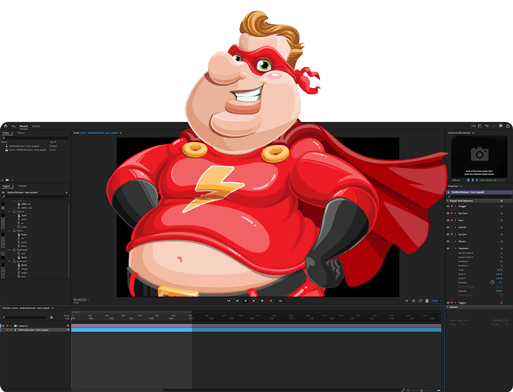Switch to Record mode
This screenshot has width=513, height=392.
tap(24, 126)
